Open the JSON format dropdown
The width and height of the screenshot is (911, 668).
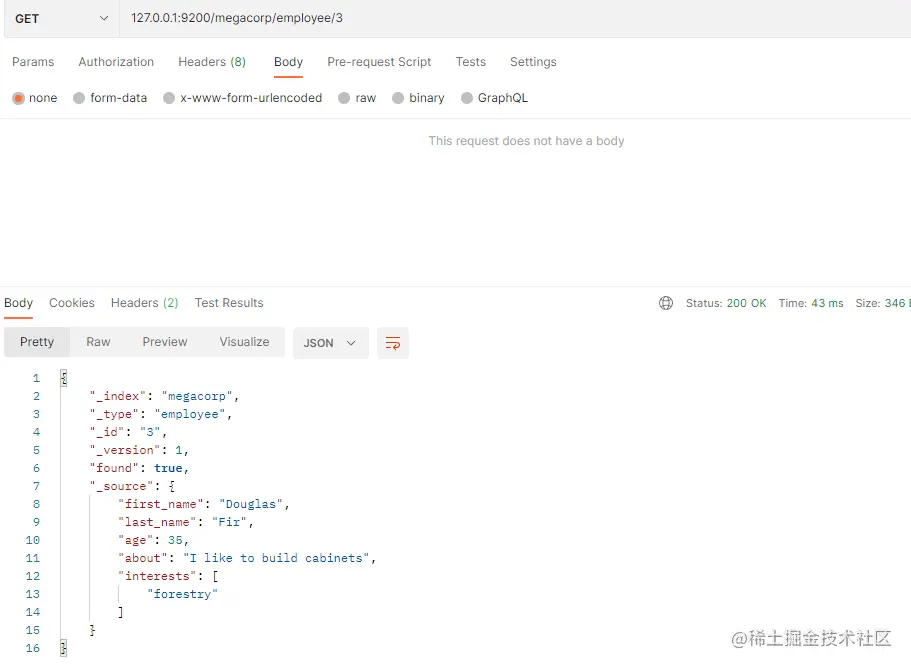point(331,343)
